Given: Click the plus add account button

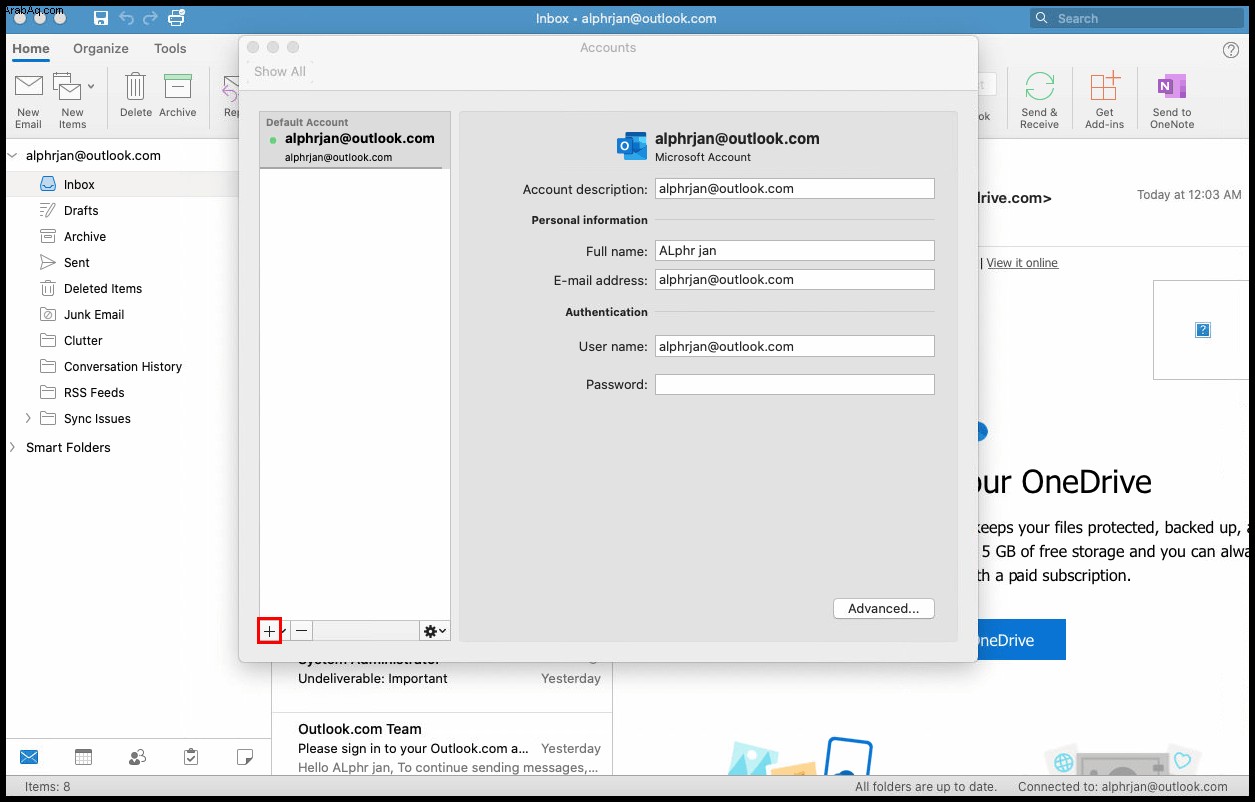Looking at the screenshot, I should [269, 631].
